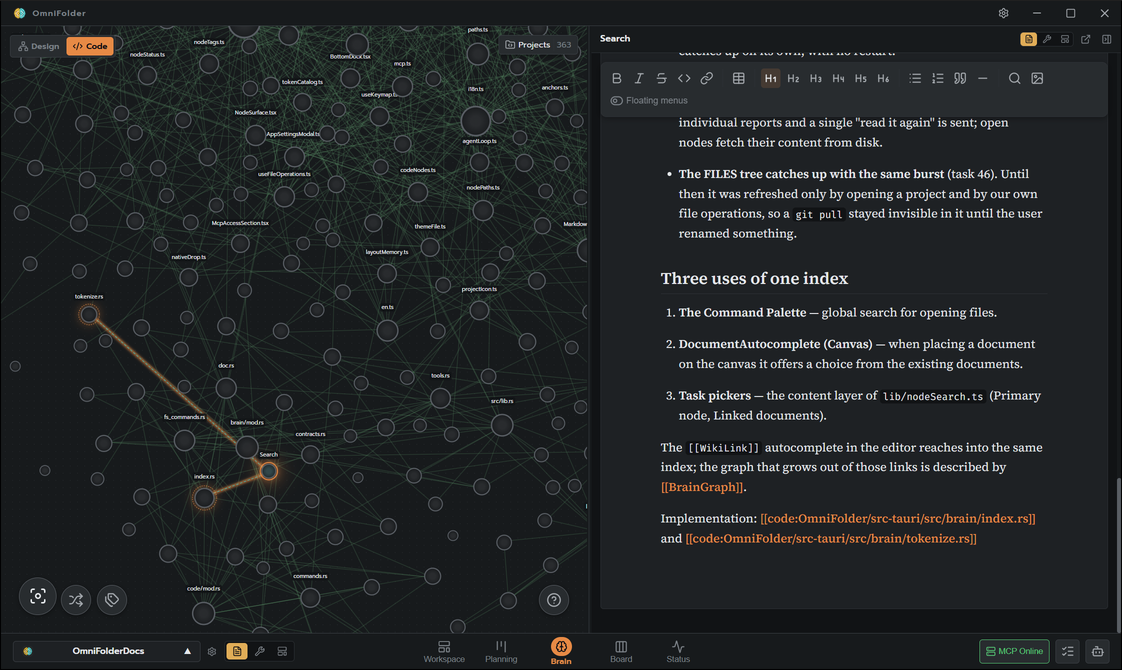Open the brain/index.rs code link
Screen dimensions: 1122x670
897,518
